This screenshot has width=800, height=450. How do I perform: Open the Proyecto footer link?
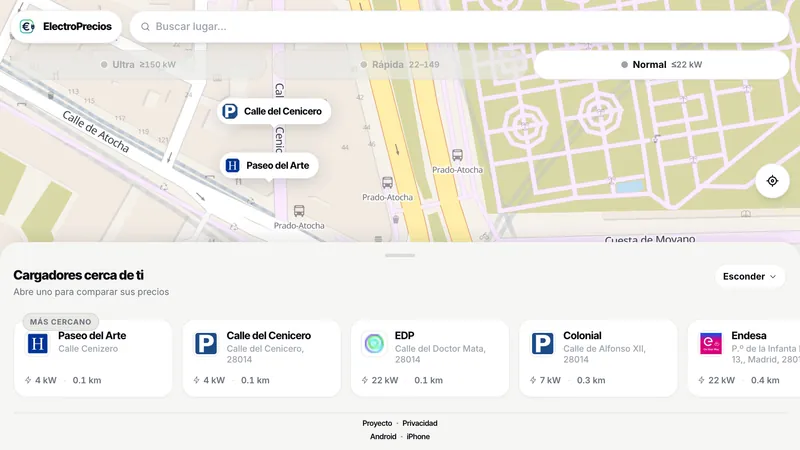[377, 423]
